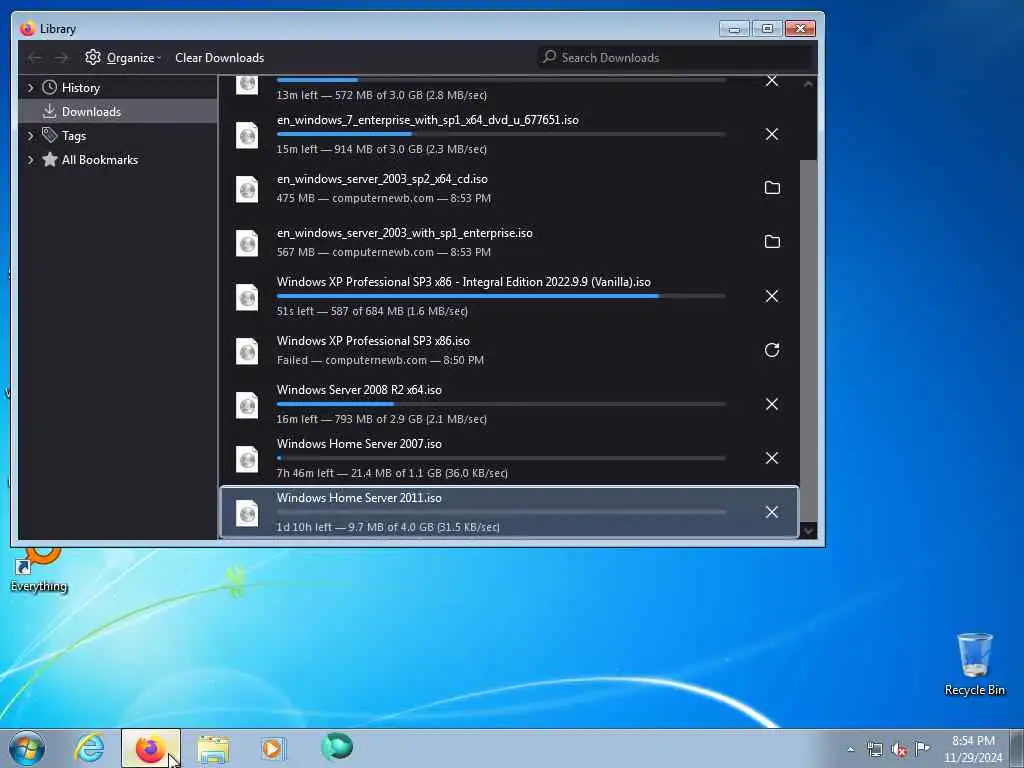Click the Windows Server 2008 R2 progress bar
The image size is (1024, 768).
(501, 404)
